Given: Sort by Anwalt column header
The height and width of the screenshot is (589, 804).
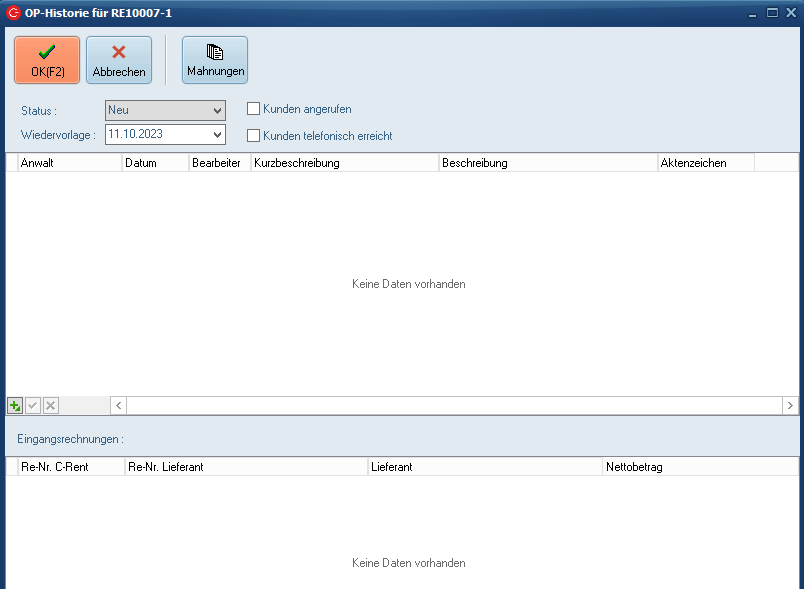Looking at the screenshot, I should [70, 163].
